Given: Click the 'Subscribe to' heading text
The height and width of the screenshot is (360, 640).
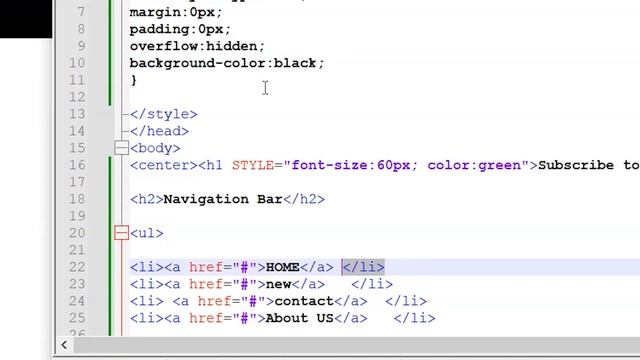Looking at the screenshot, I should 589,165.
